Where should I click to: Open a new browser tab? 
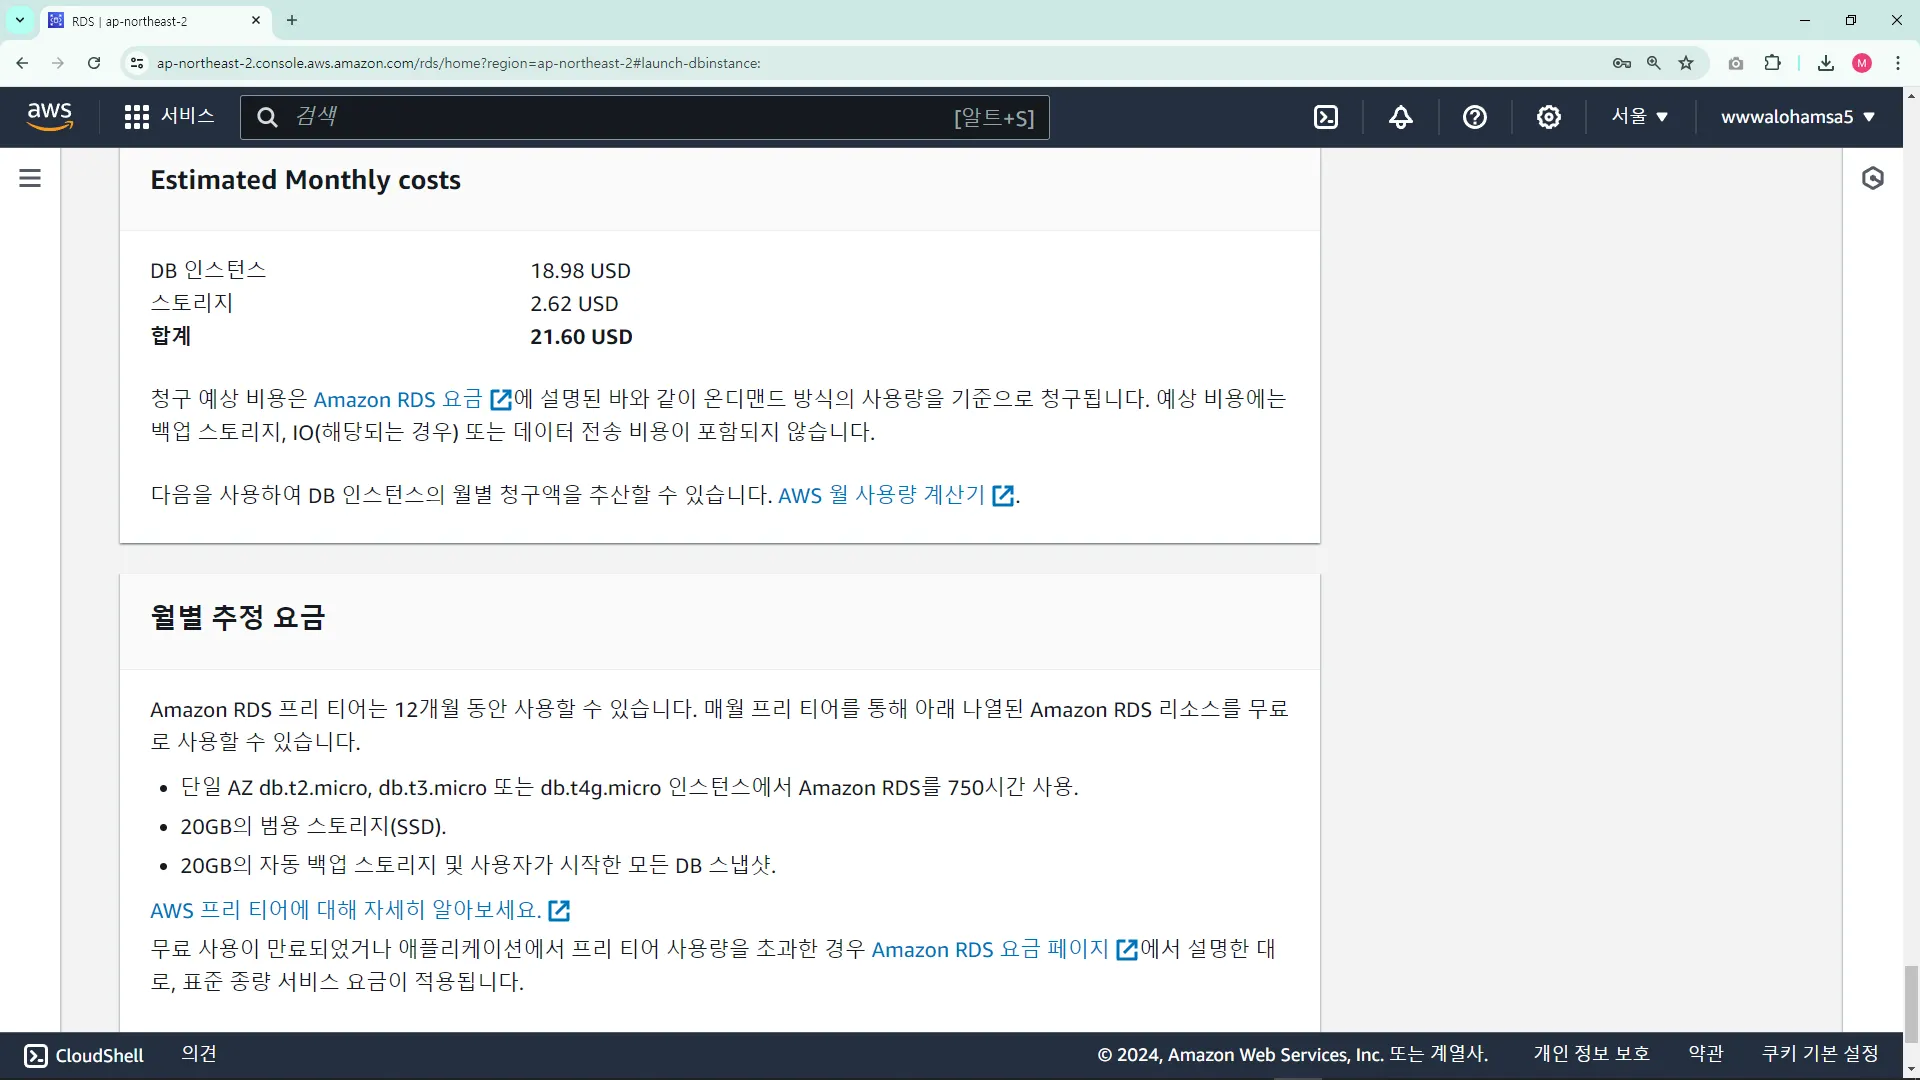pos(292,20)
